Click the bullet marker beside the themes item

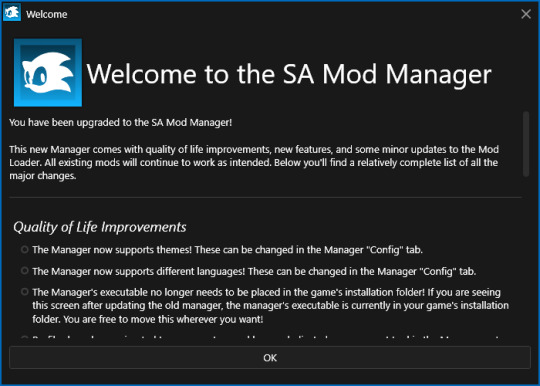(x=24, y=249)
